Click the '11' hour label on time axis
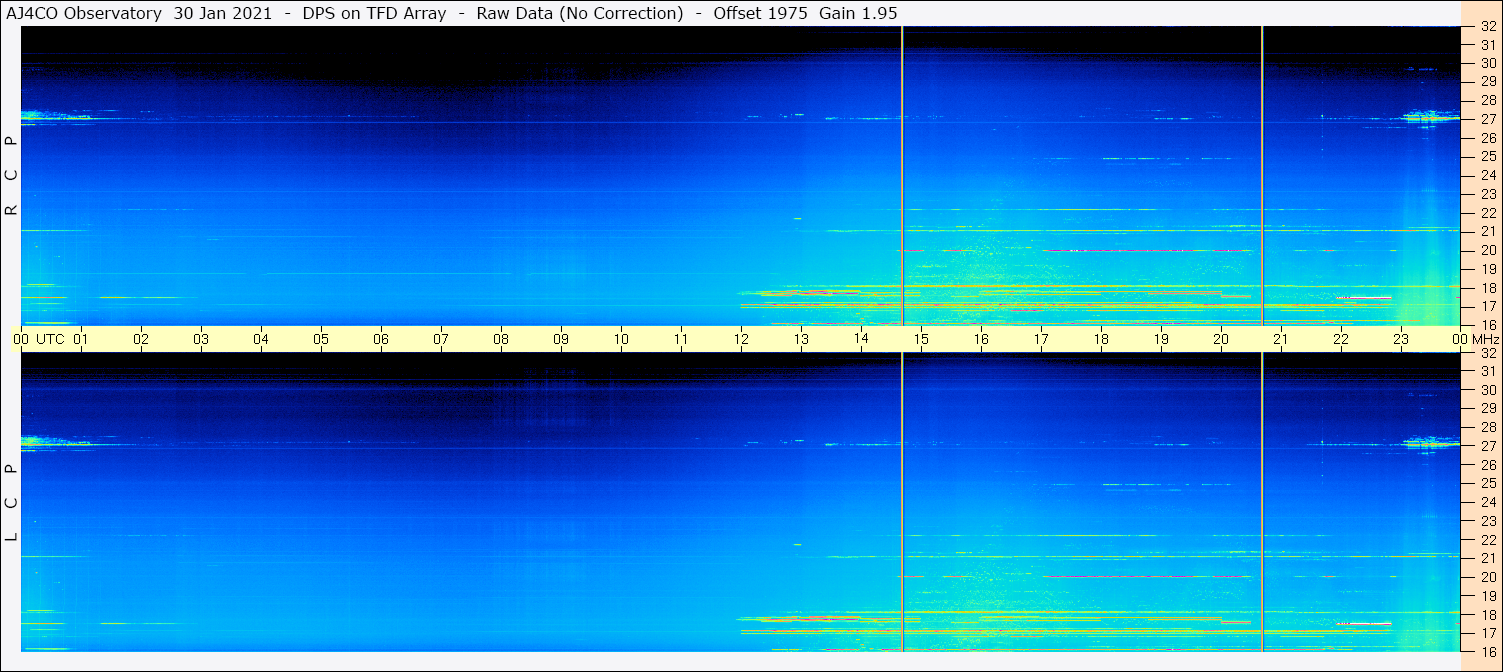 [x=681, y=339]
